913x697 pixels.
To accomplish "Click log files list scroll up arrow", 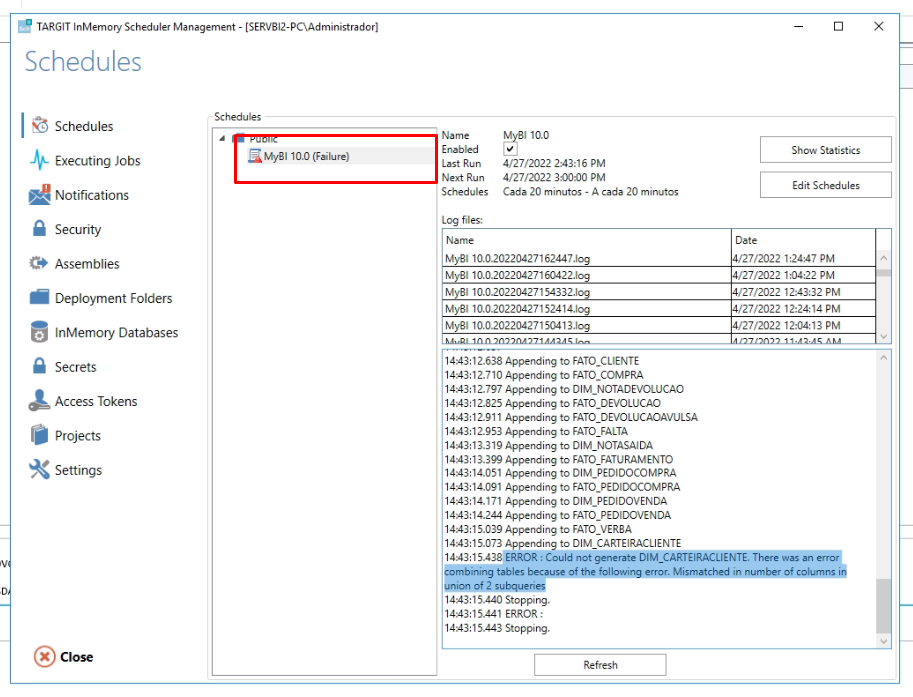I will 883,257.
